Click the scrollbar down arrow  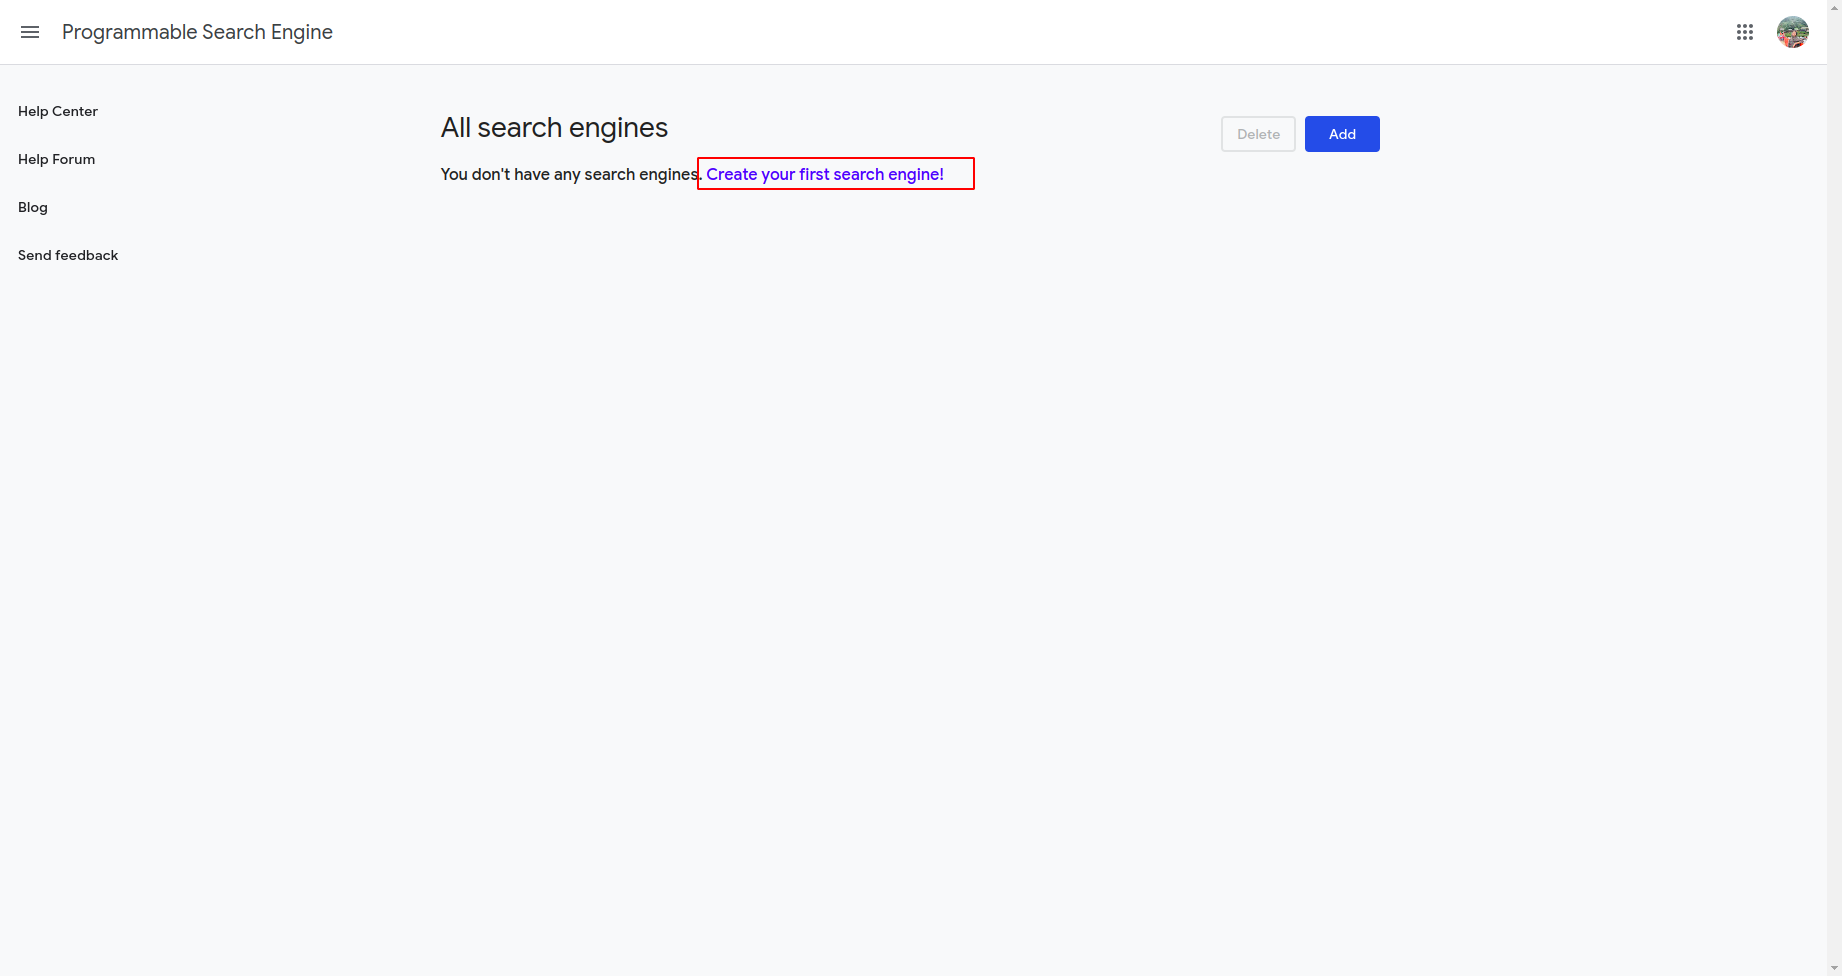(x=1834, y=968)
